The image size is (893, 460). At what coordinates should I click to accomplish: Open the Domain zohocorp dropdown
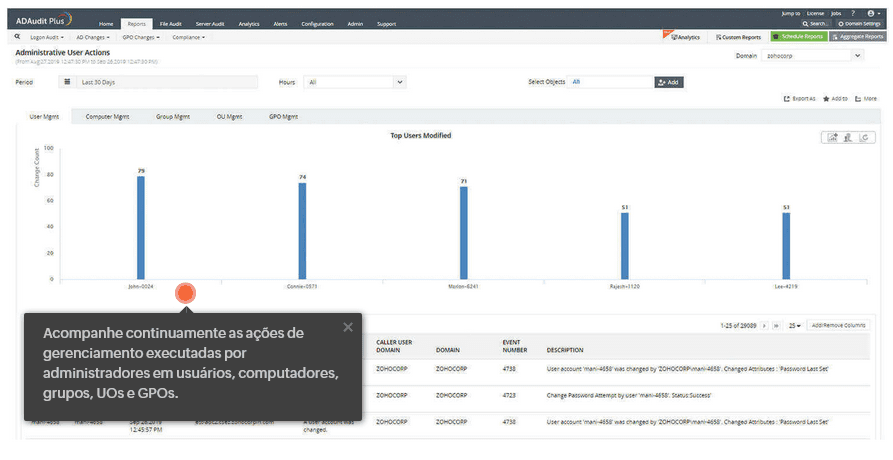(x=812, y=56)
